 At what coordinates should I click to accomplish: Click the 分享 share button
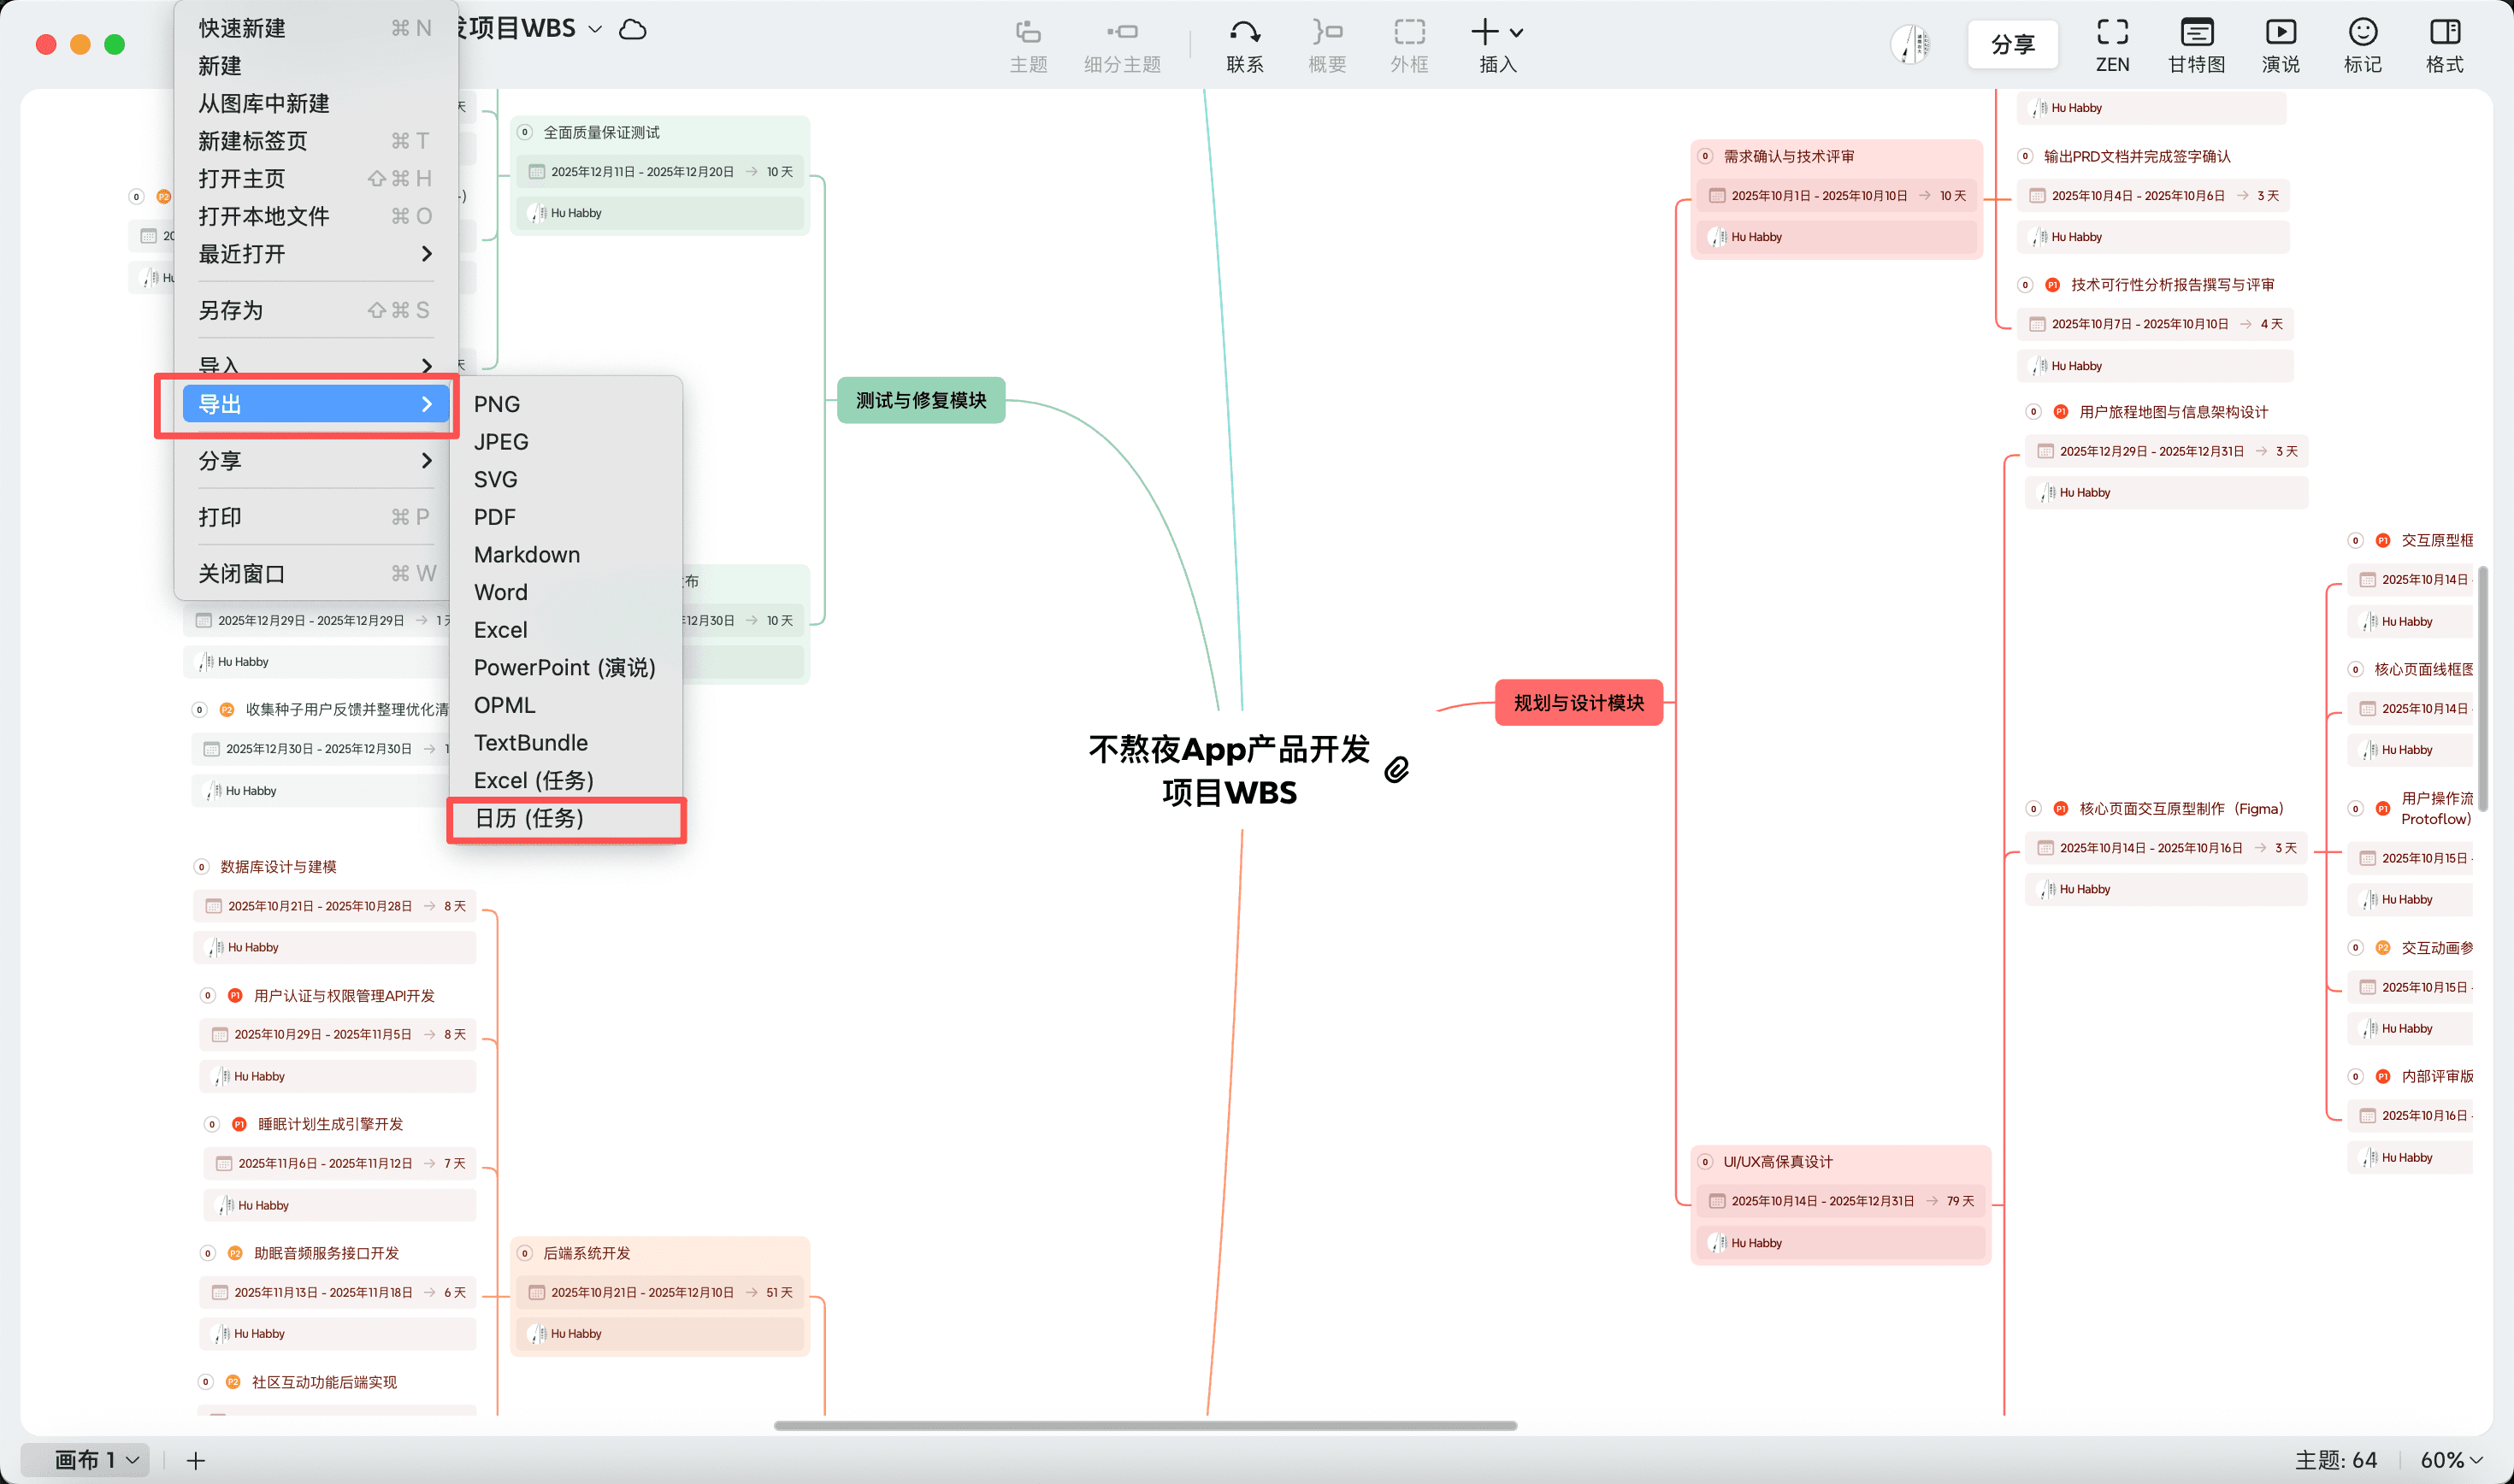click(x=2012, y=44)
